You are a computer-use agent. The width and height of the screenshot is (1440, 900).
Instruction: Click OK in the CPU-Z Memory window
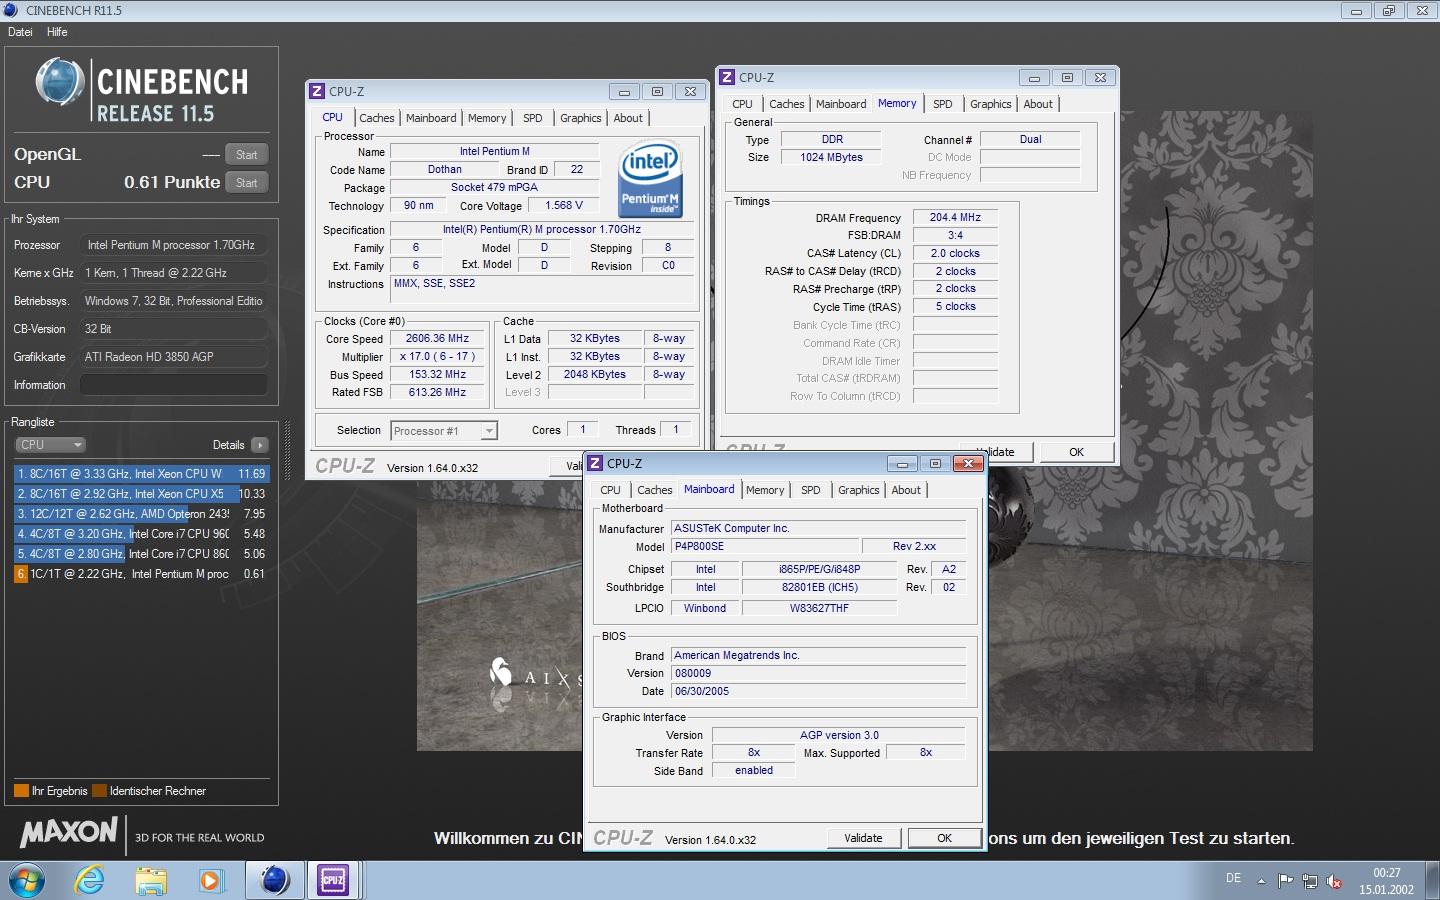[x=1077, y=452]
